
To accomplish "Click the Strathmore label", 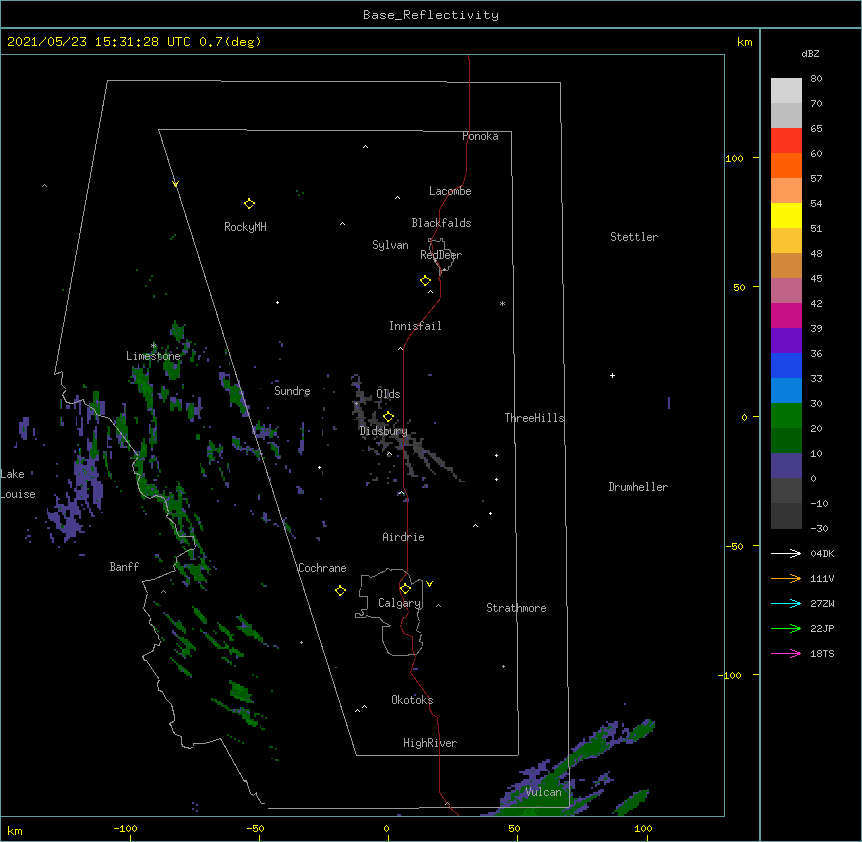I will 516,608.
